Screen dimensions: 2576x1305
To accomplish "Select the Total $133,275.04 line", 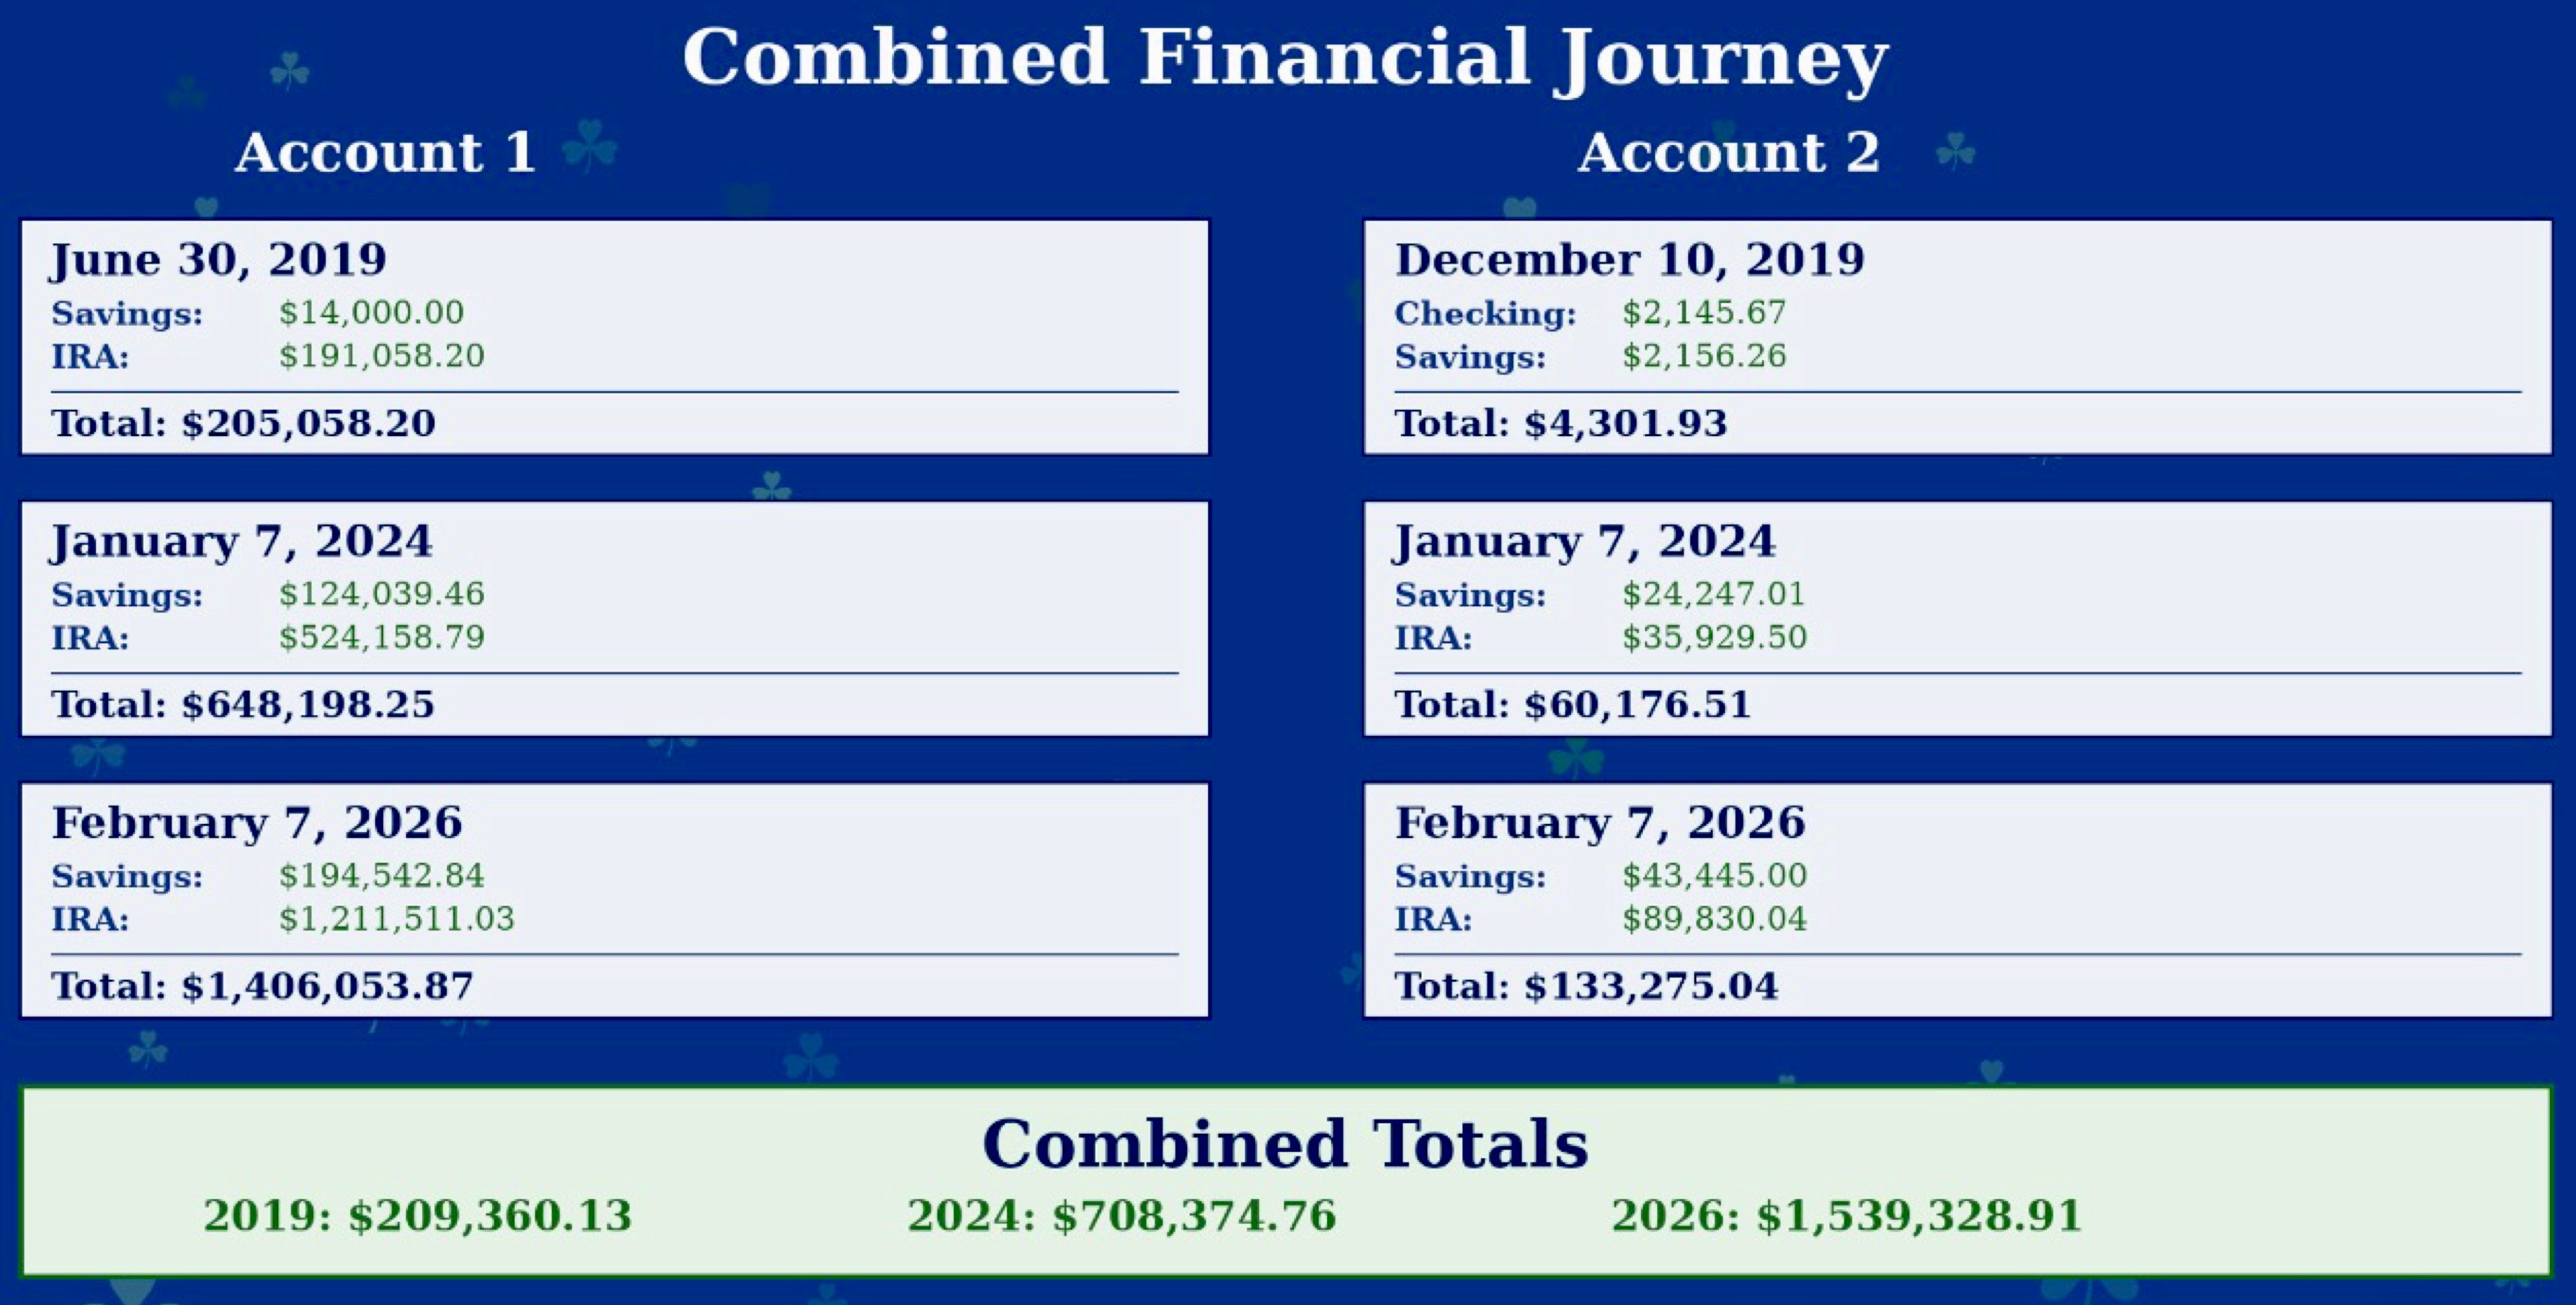I will (1586, 986).
